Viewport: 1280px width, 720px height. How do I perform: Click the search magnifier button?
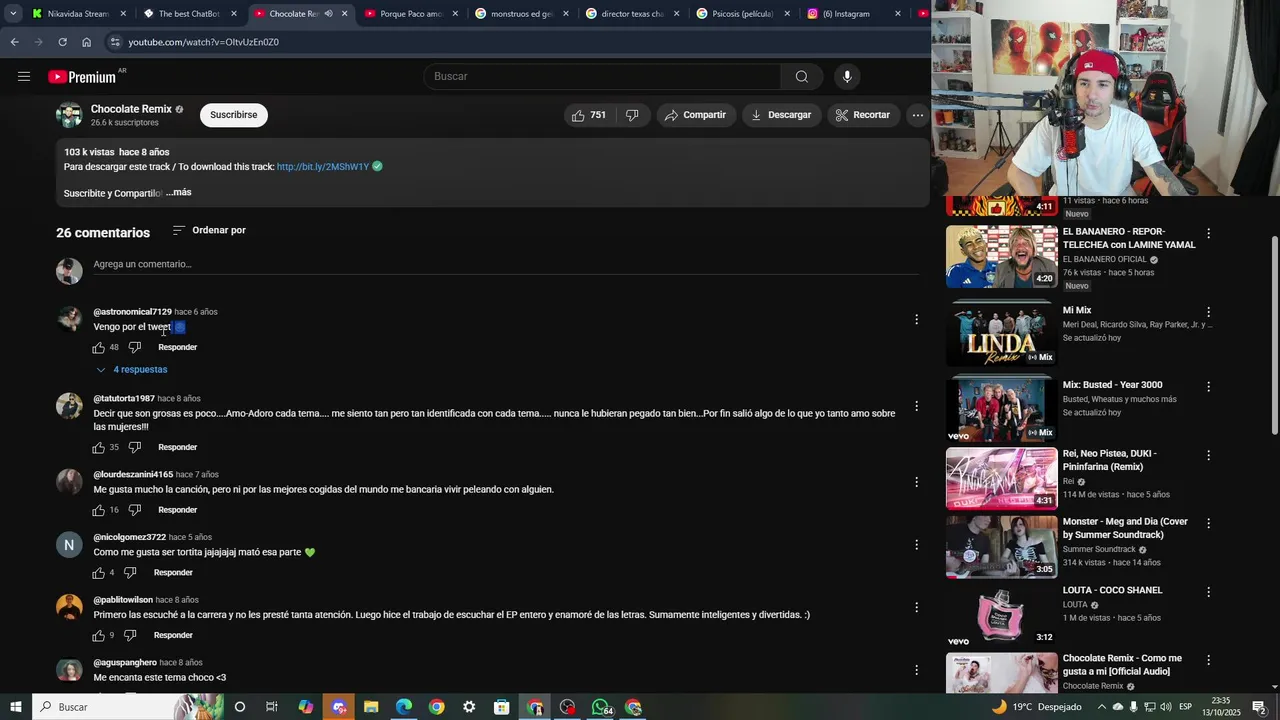802,77
